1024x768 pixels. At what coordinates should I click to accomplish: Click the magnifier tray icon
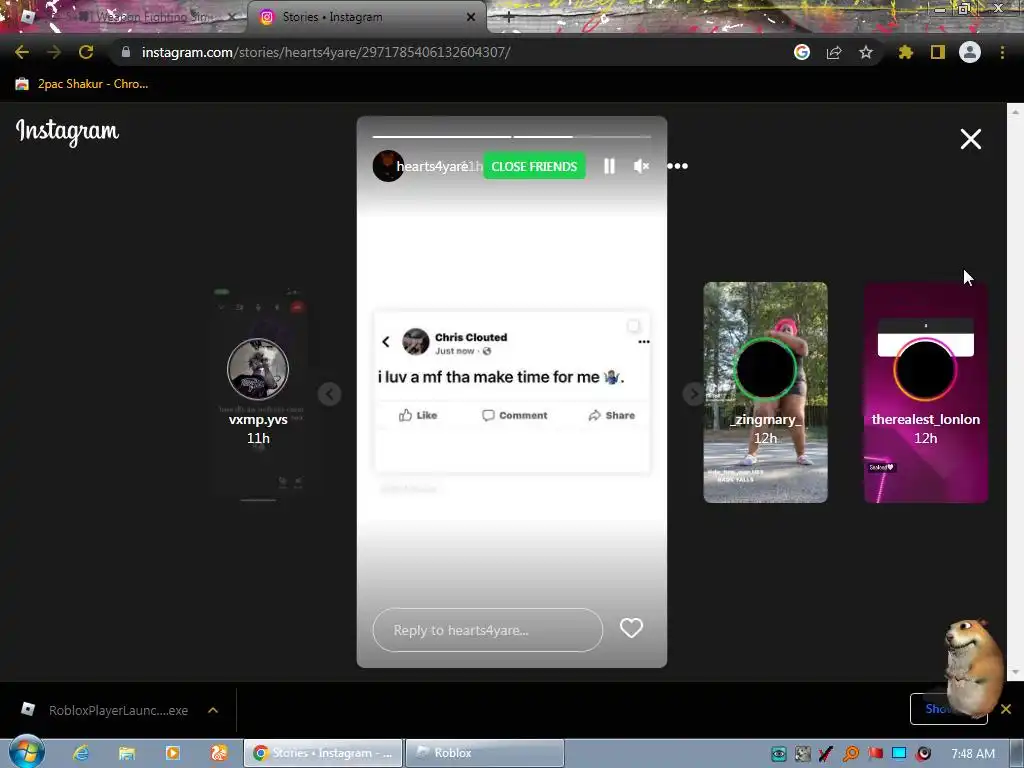pyautogui.click(x=850, y=754)
